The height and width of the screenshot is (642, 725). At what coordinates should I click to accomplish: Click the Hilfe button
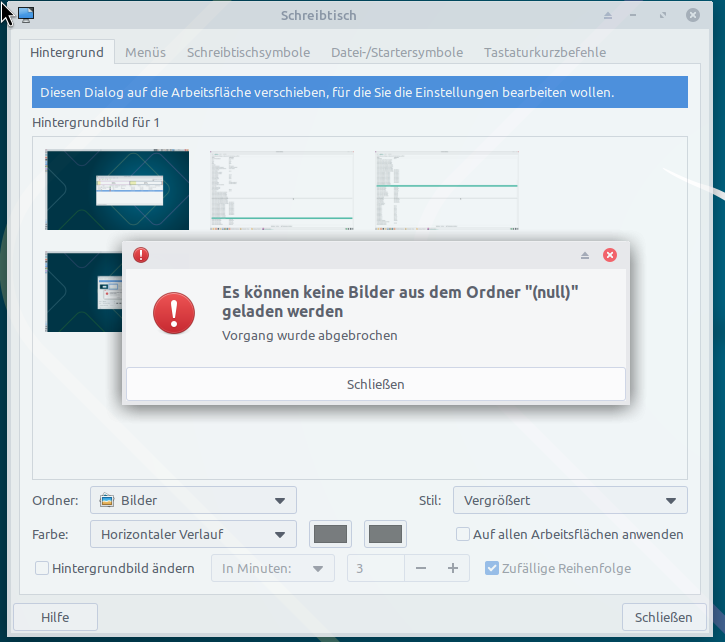(55, 617)
